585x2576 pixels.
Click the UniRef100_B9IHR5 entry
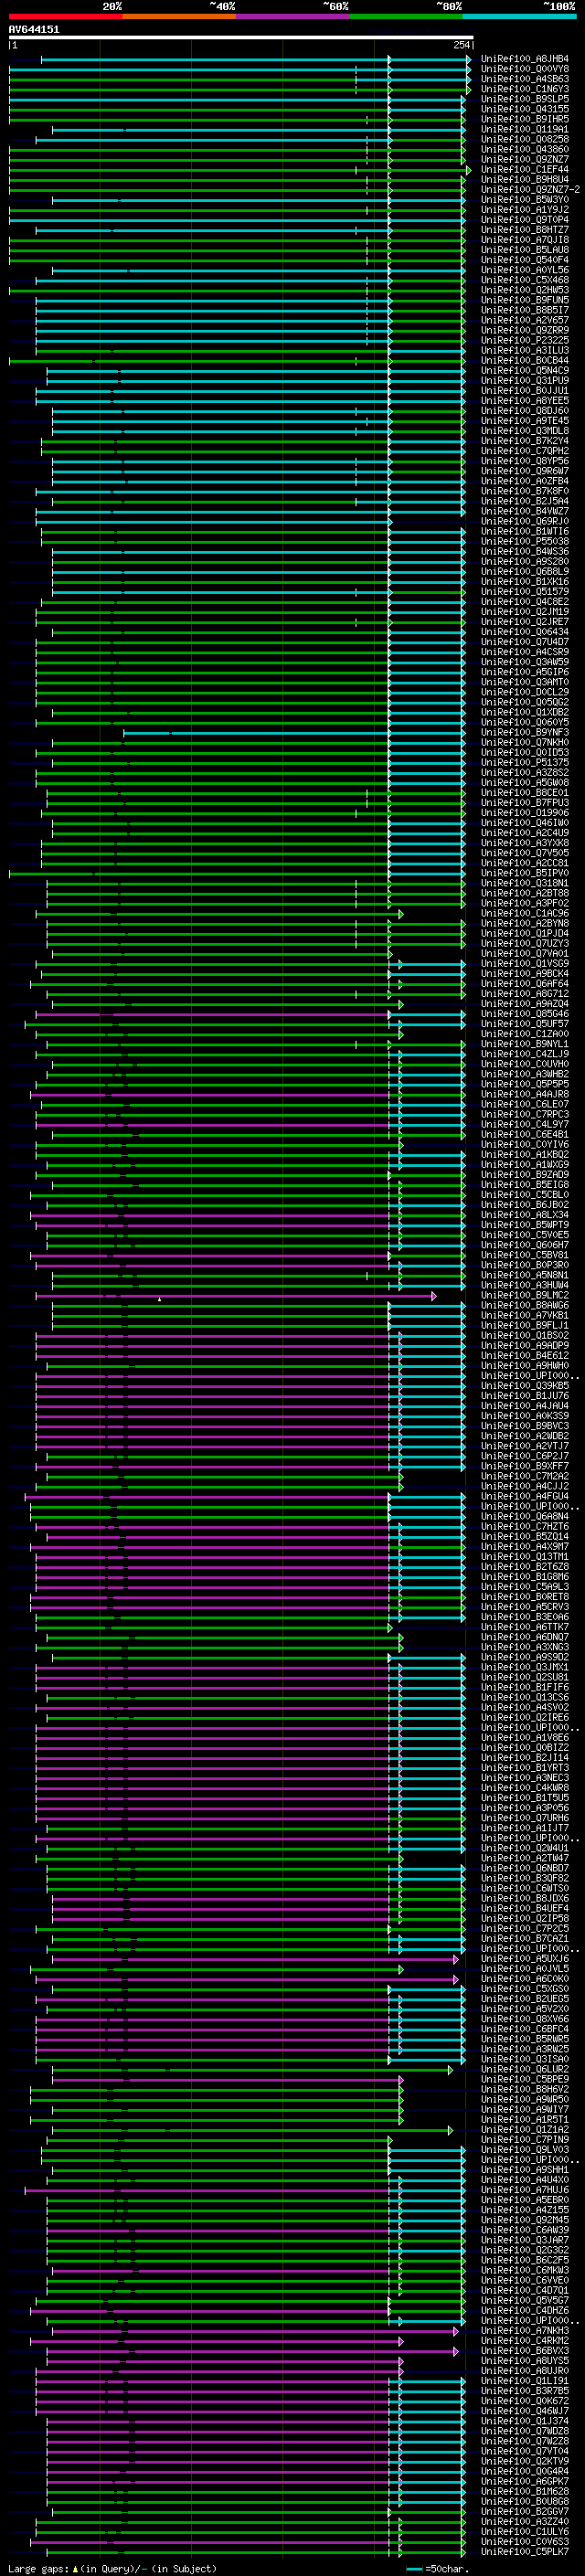pyautogui.click(x=525, y=119)
